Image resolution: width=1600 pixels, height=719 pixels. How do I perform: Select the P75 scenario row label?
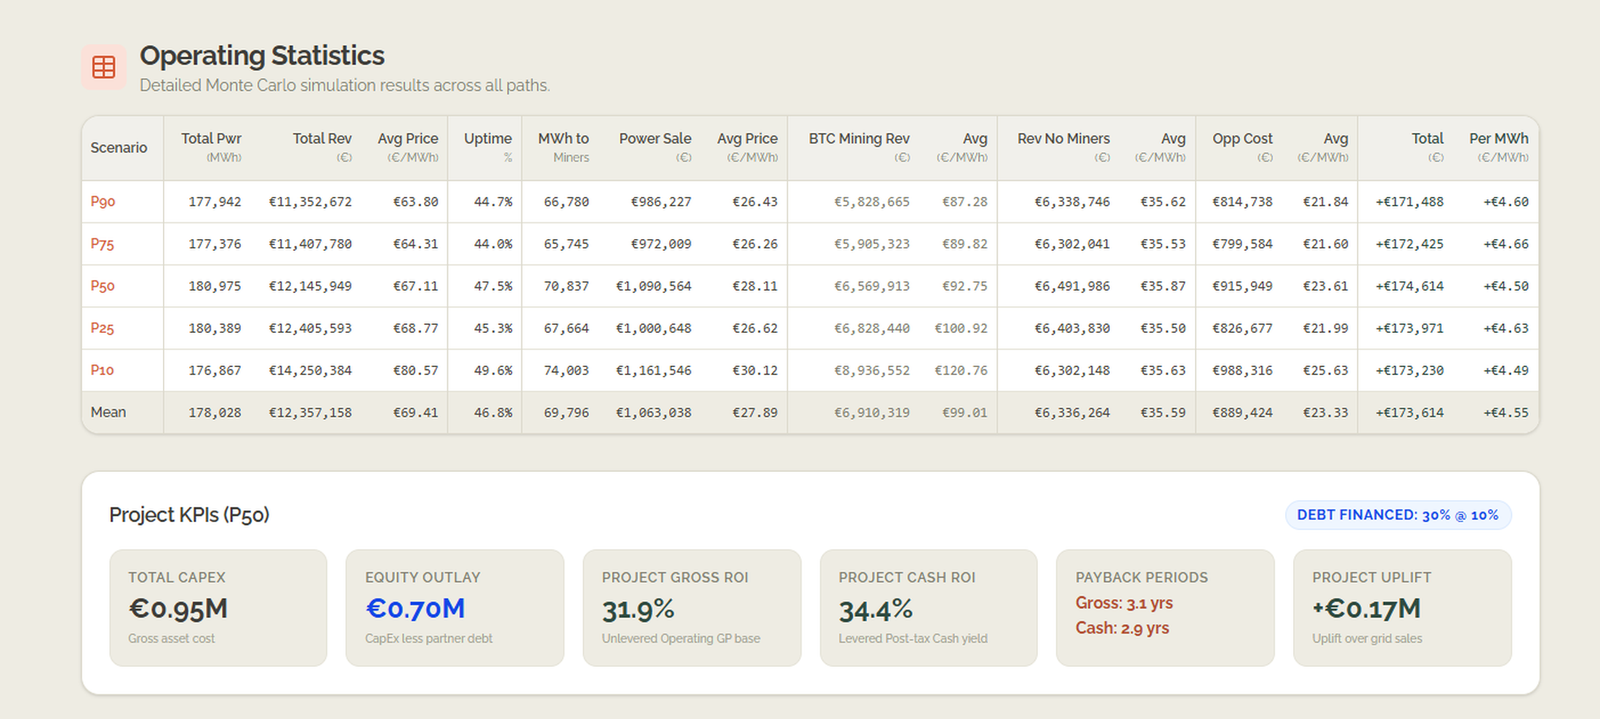102,244
